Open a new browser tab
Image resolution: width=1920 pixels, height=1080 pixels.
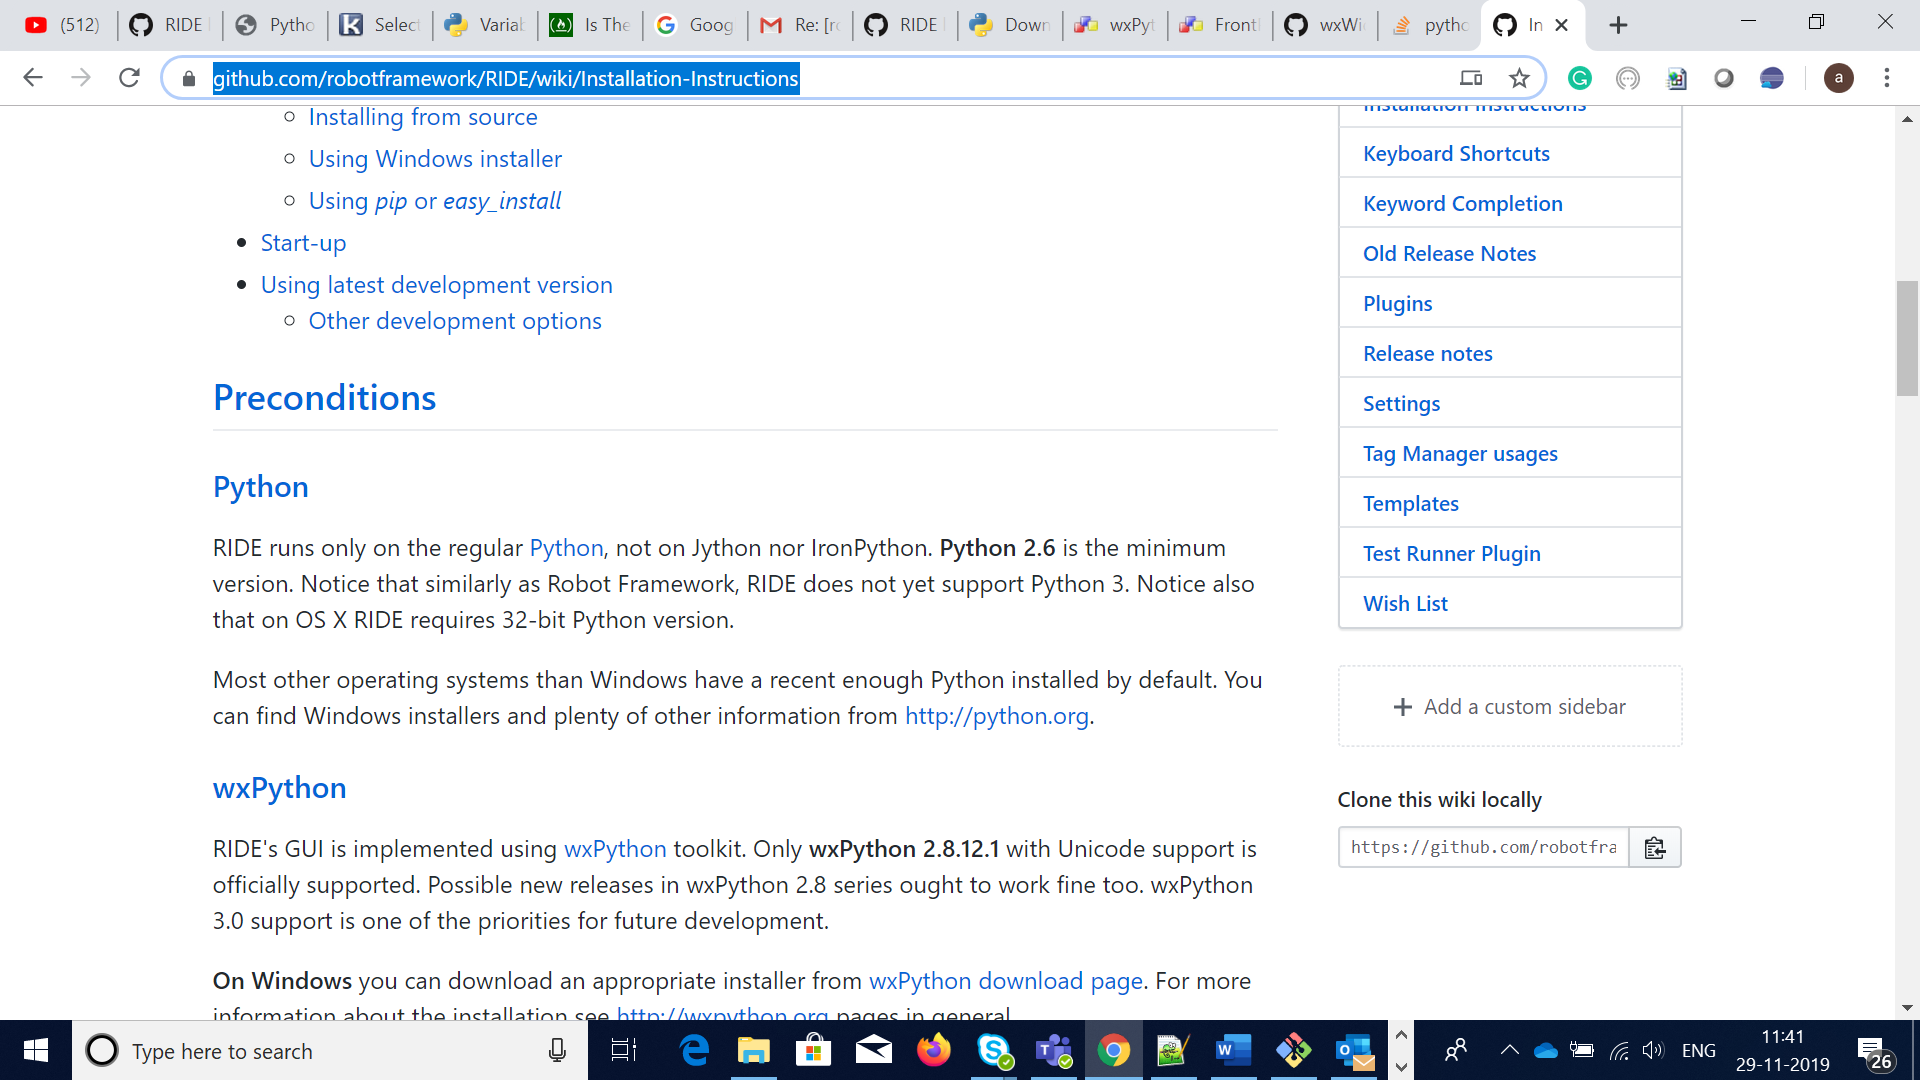[x=1618, y=25]
